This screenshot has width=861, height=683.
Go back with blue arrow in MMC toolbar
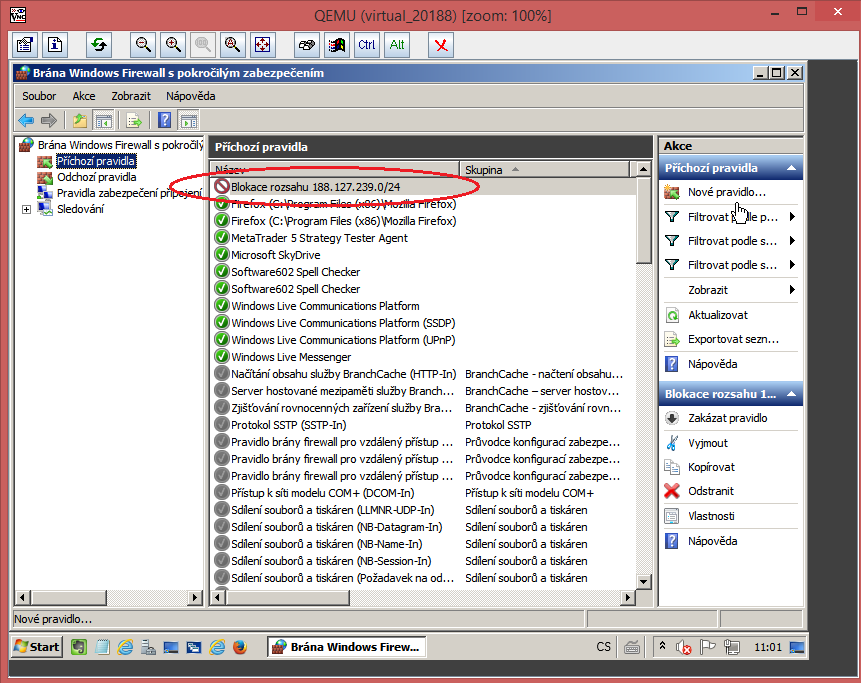pyautogui.click(x=26, y=120)
